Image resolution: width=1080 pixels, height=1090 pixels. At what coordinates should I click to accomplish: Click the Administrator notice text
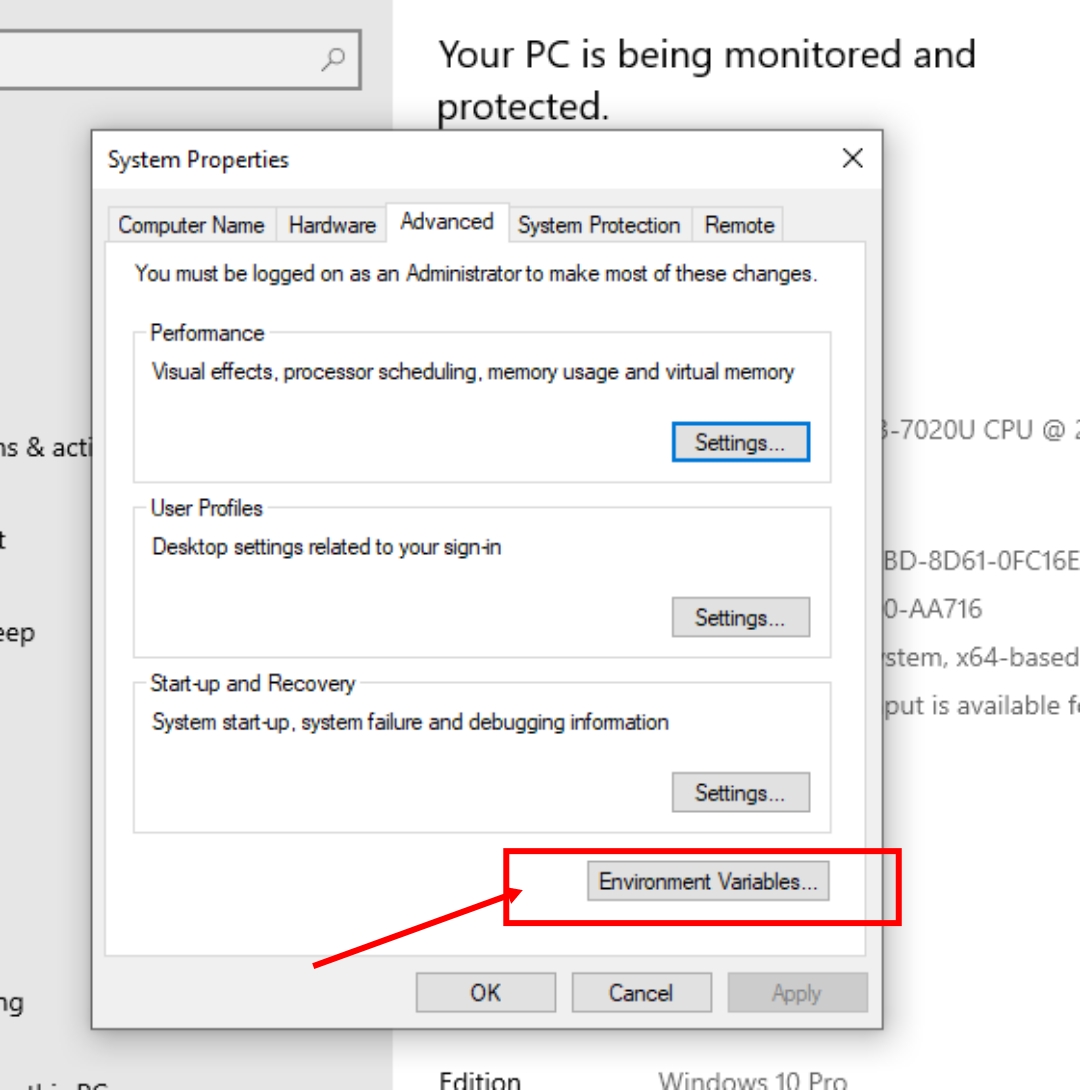tap(476, 273)
